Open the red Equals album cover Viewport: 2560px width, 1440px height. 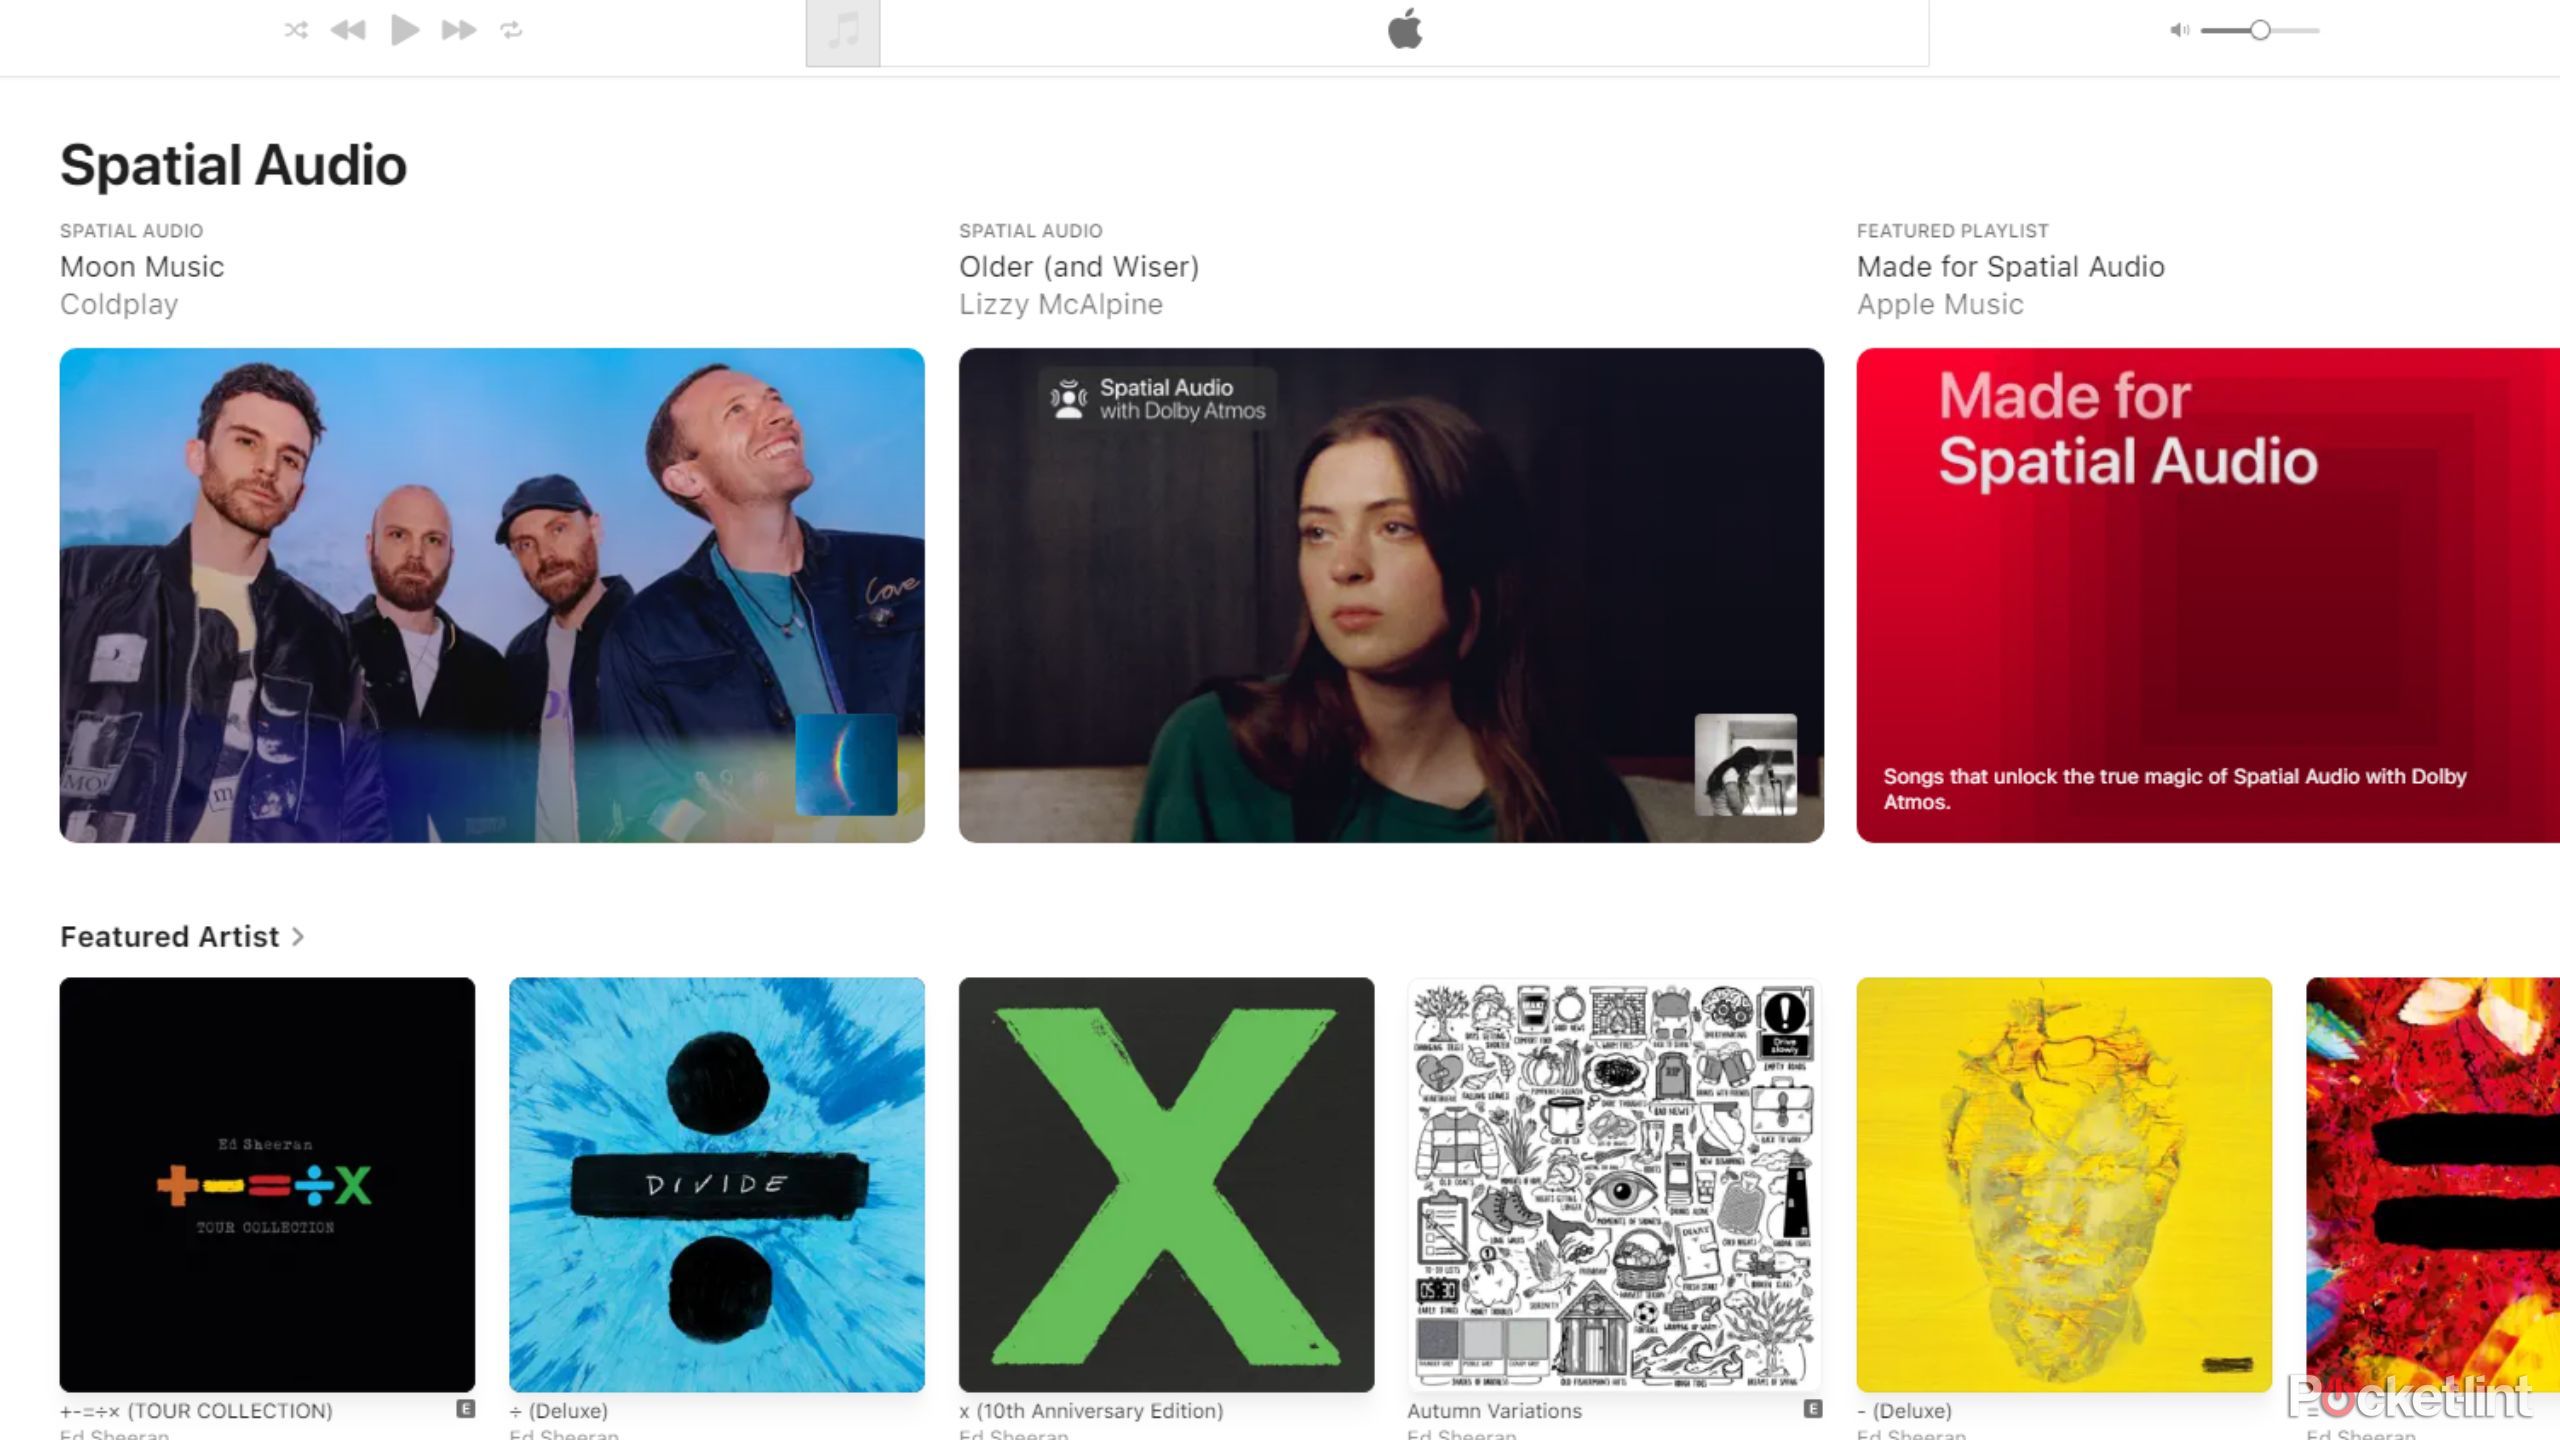point(2433,1185)
